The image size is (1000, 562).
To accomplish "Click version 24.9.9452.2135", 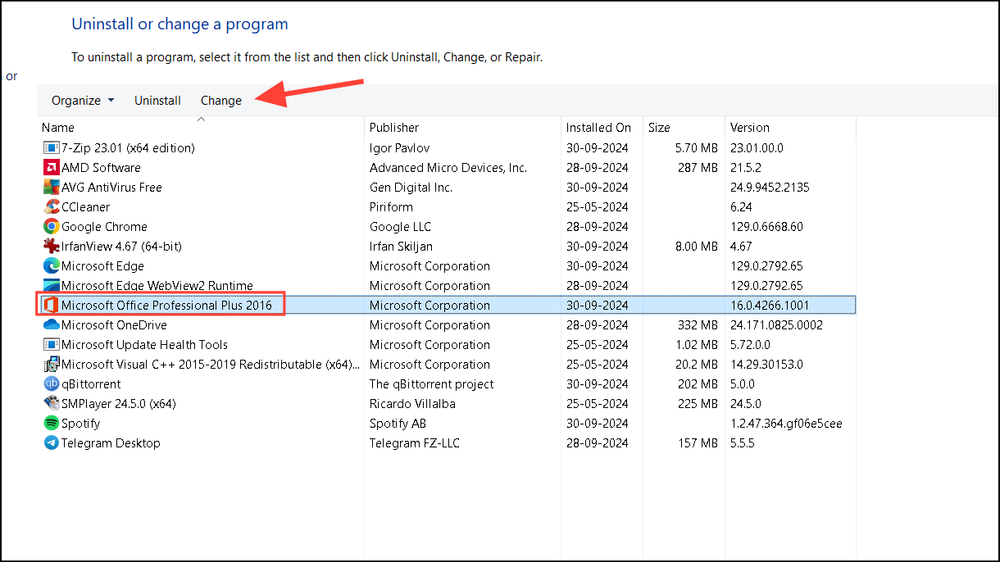I will (770, 188).
